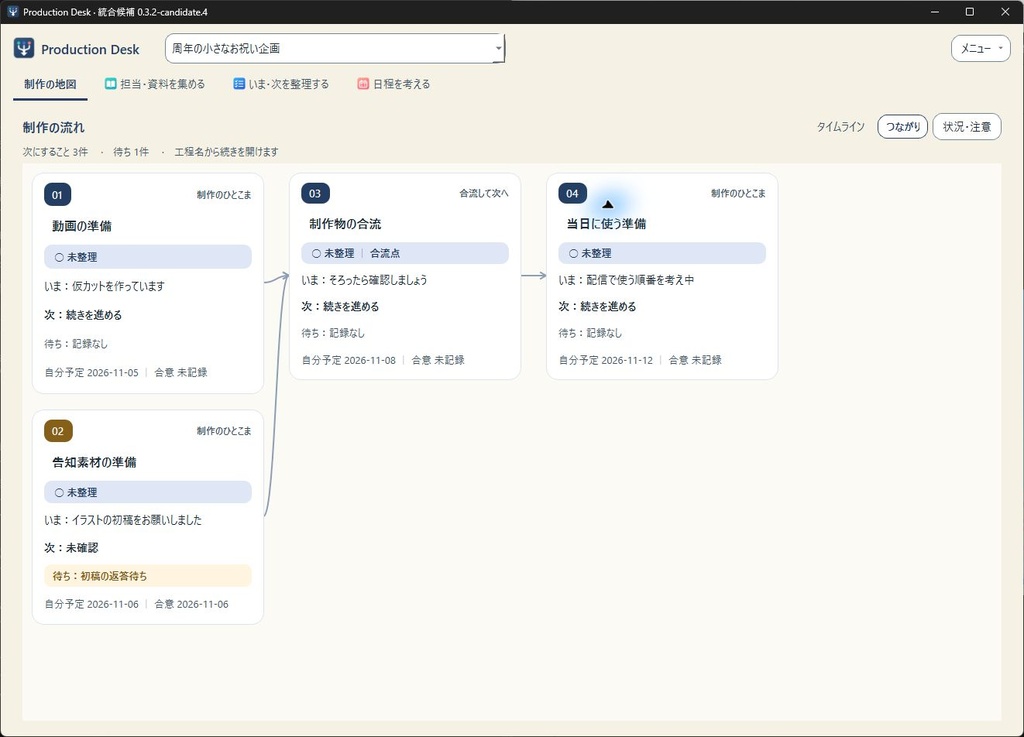Open the 周年の小さなお祝い企画 project dropdown
Viewport: 1024px width, 737px height.
click(335, 48)
